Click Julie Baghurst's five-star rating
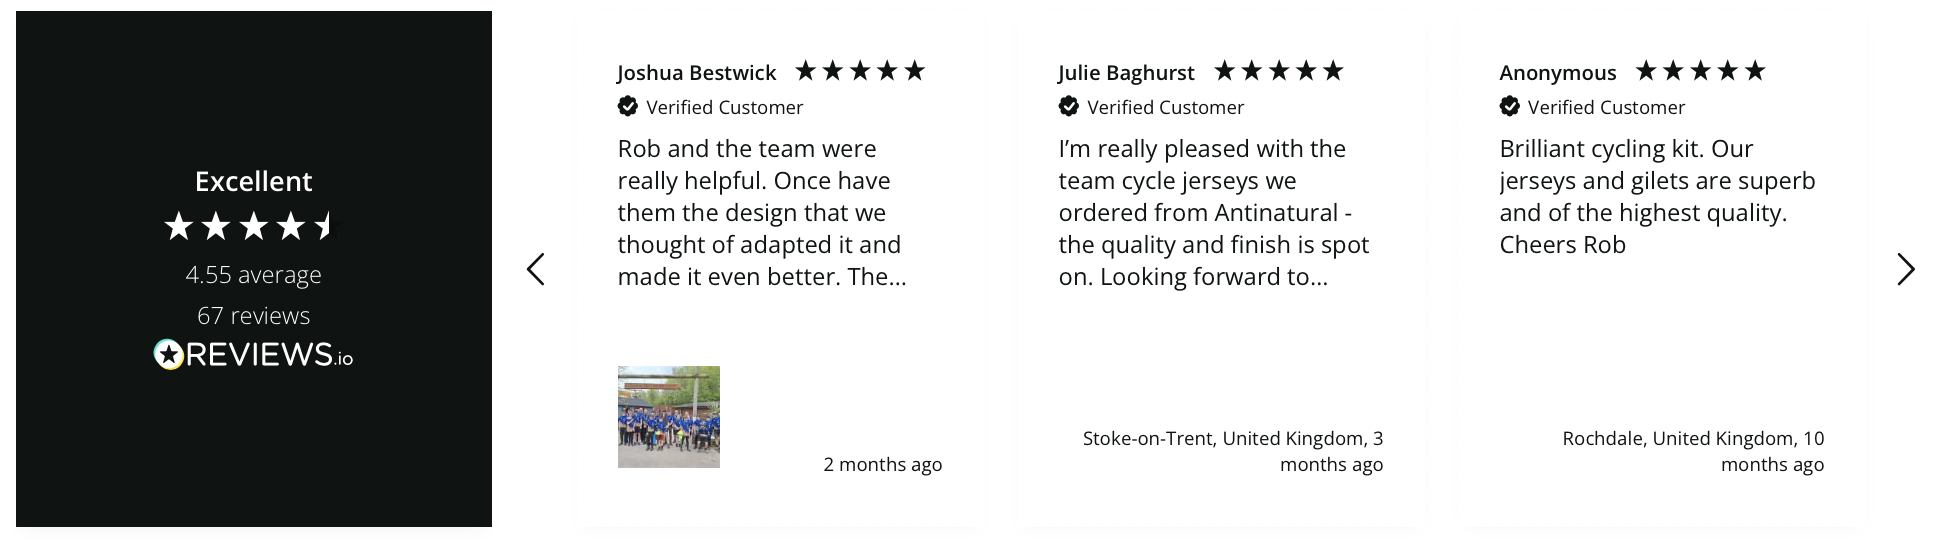 [x=1278, y=71]
